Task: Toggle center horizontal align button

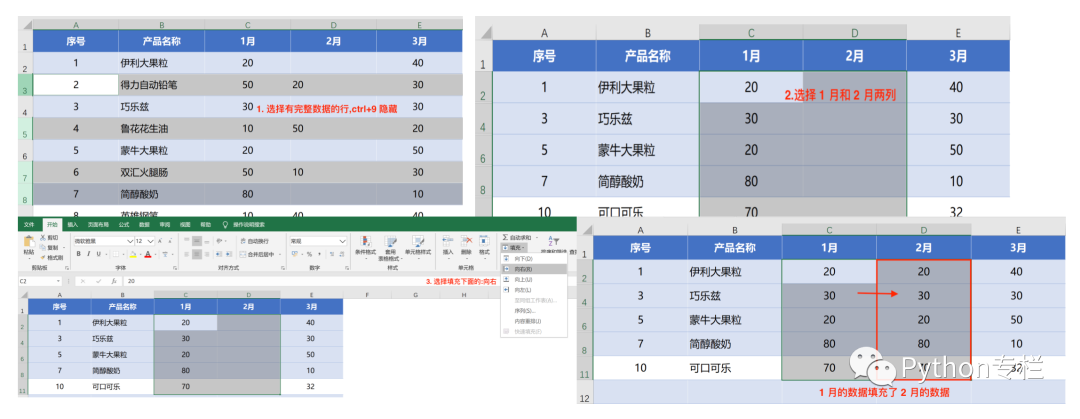Action: point(197,254)
